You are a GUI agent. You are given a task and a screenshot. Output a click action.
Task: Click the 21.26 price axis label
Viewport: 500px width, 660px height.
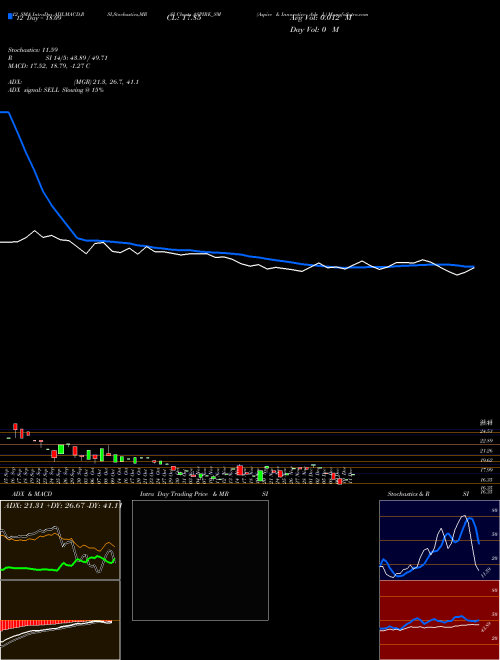[486, 451]
